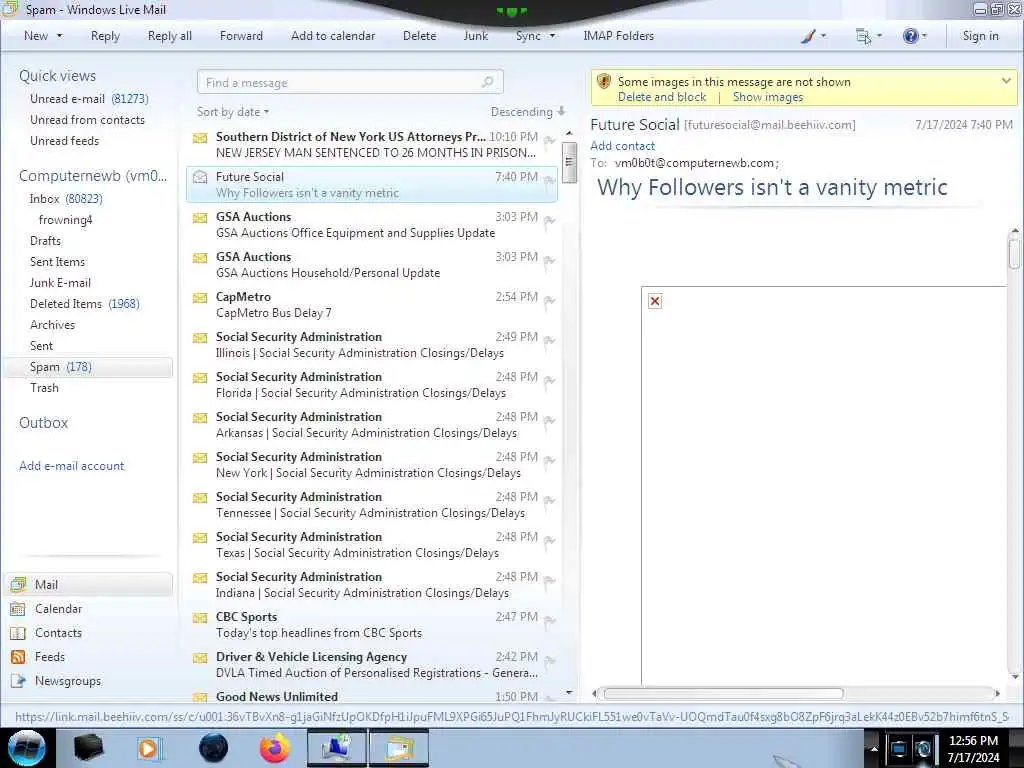Open the Windows Start orb
Viewport: 1024px width, 768px height.
pyautogui.click(x=26, y=748)
